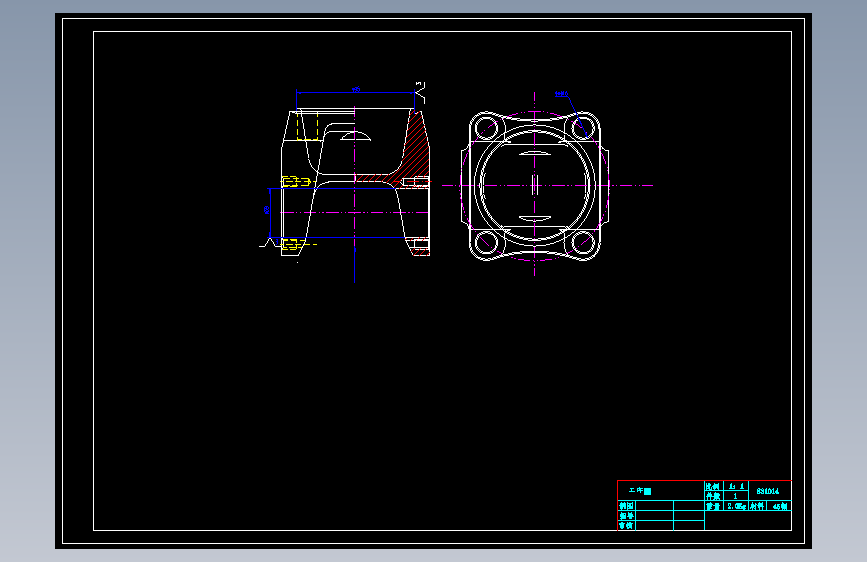Click the 831014 drawing number
This screenshot has height=562, width=867.
[x=767, y=491]
